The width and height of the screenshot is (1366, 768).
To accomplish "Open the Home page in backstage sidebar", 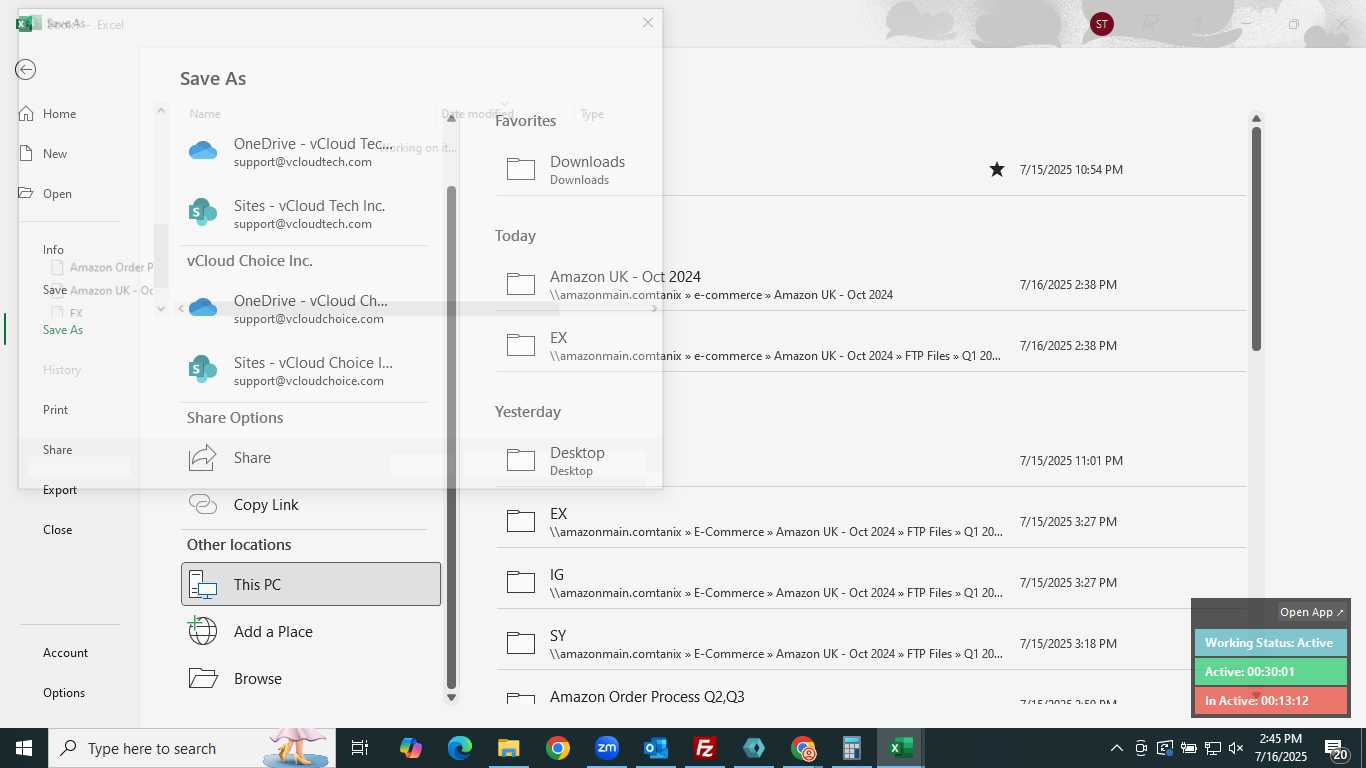I will click(x=59, y=114).
